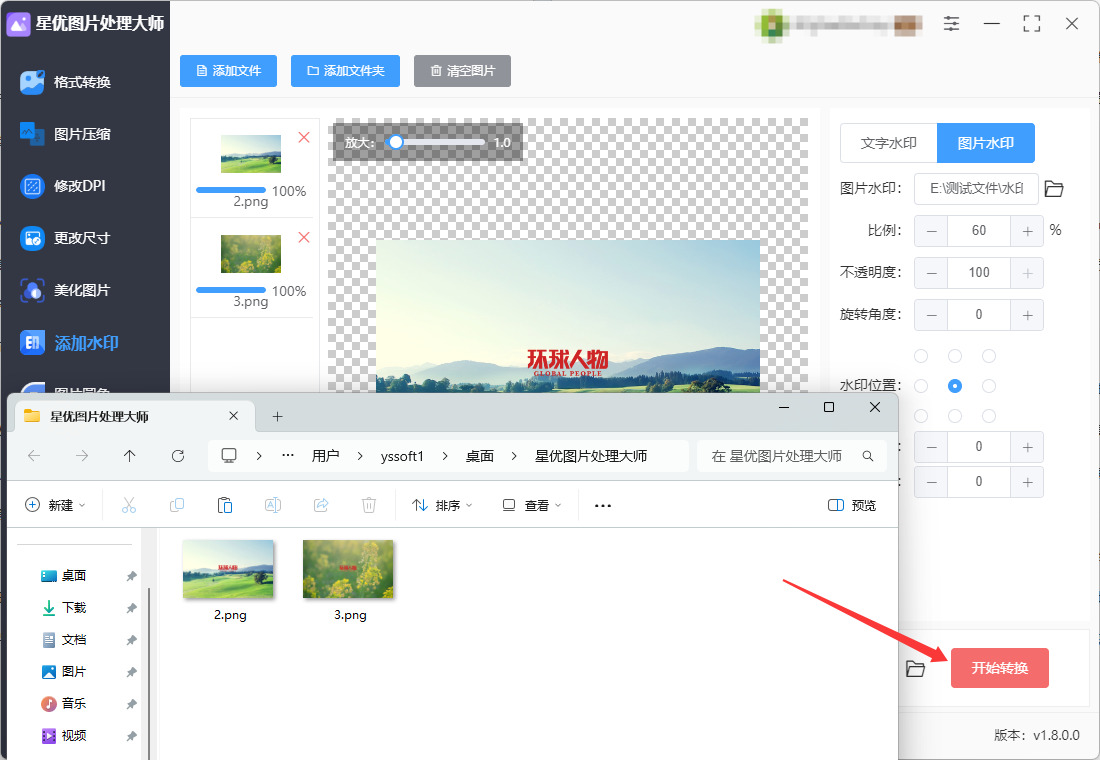Remove 3.png using its red X
This screenshot has height=760, width=1100.
[x=304, y=237]
